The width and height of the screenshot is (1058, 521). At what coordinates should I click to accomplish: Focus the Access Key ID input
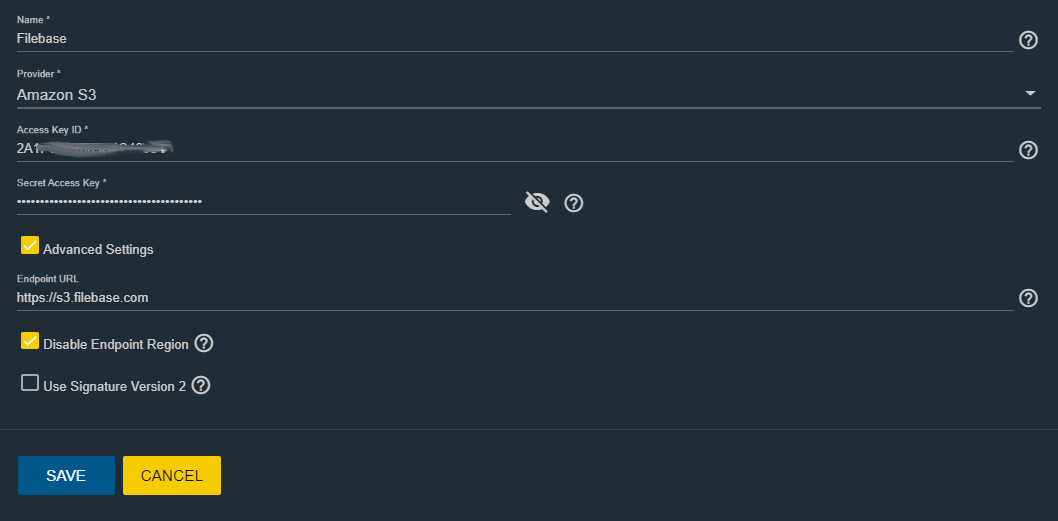tap(515, 149)
